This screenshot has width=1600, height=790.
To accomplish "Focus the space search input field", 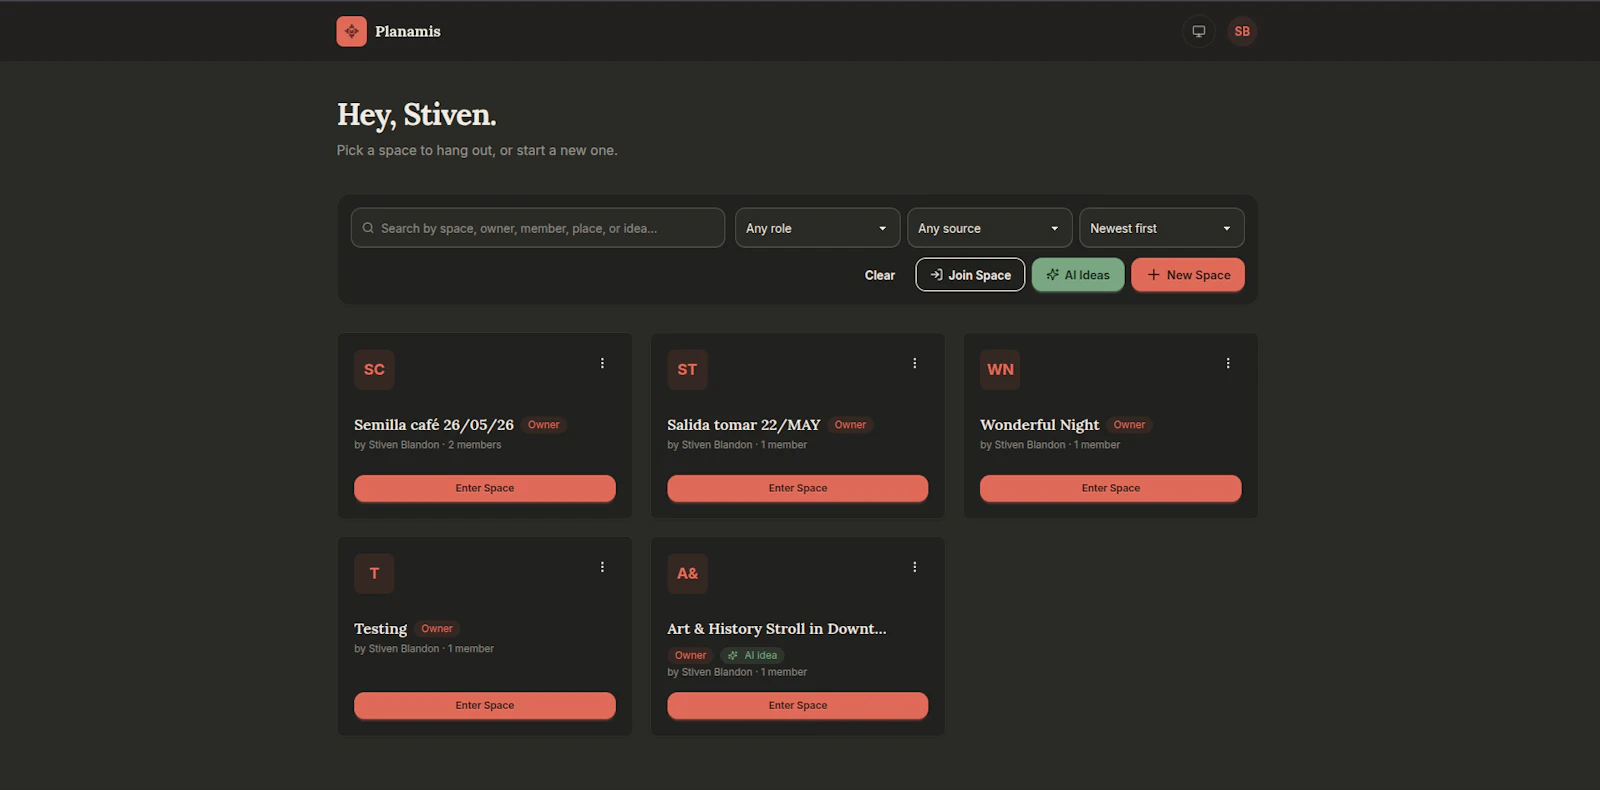I will (x=538, y=228).
